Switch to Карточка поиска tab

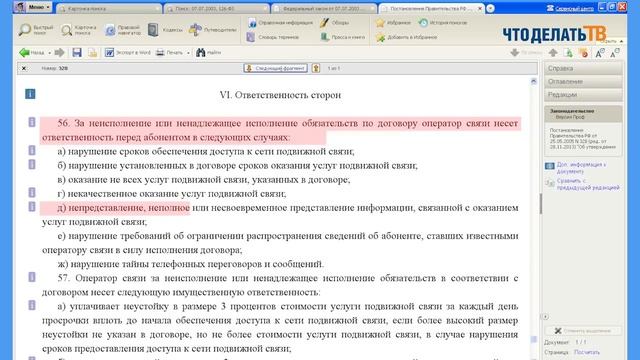coord(109,9)
